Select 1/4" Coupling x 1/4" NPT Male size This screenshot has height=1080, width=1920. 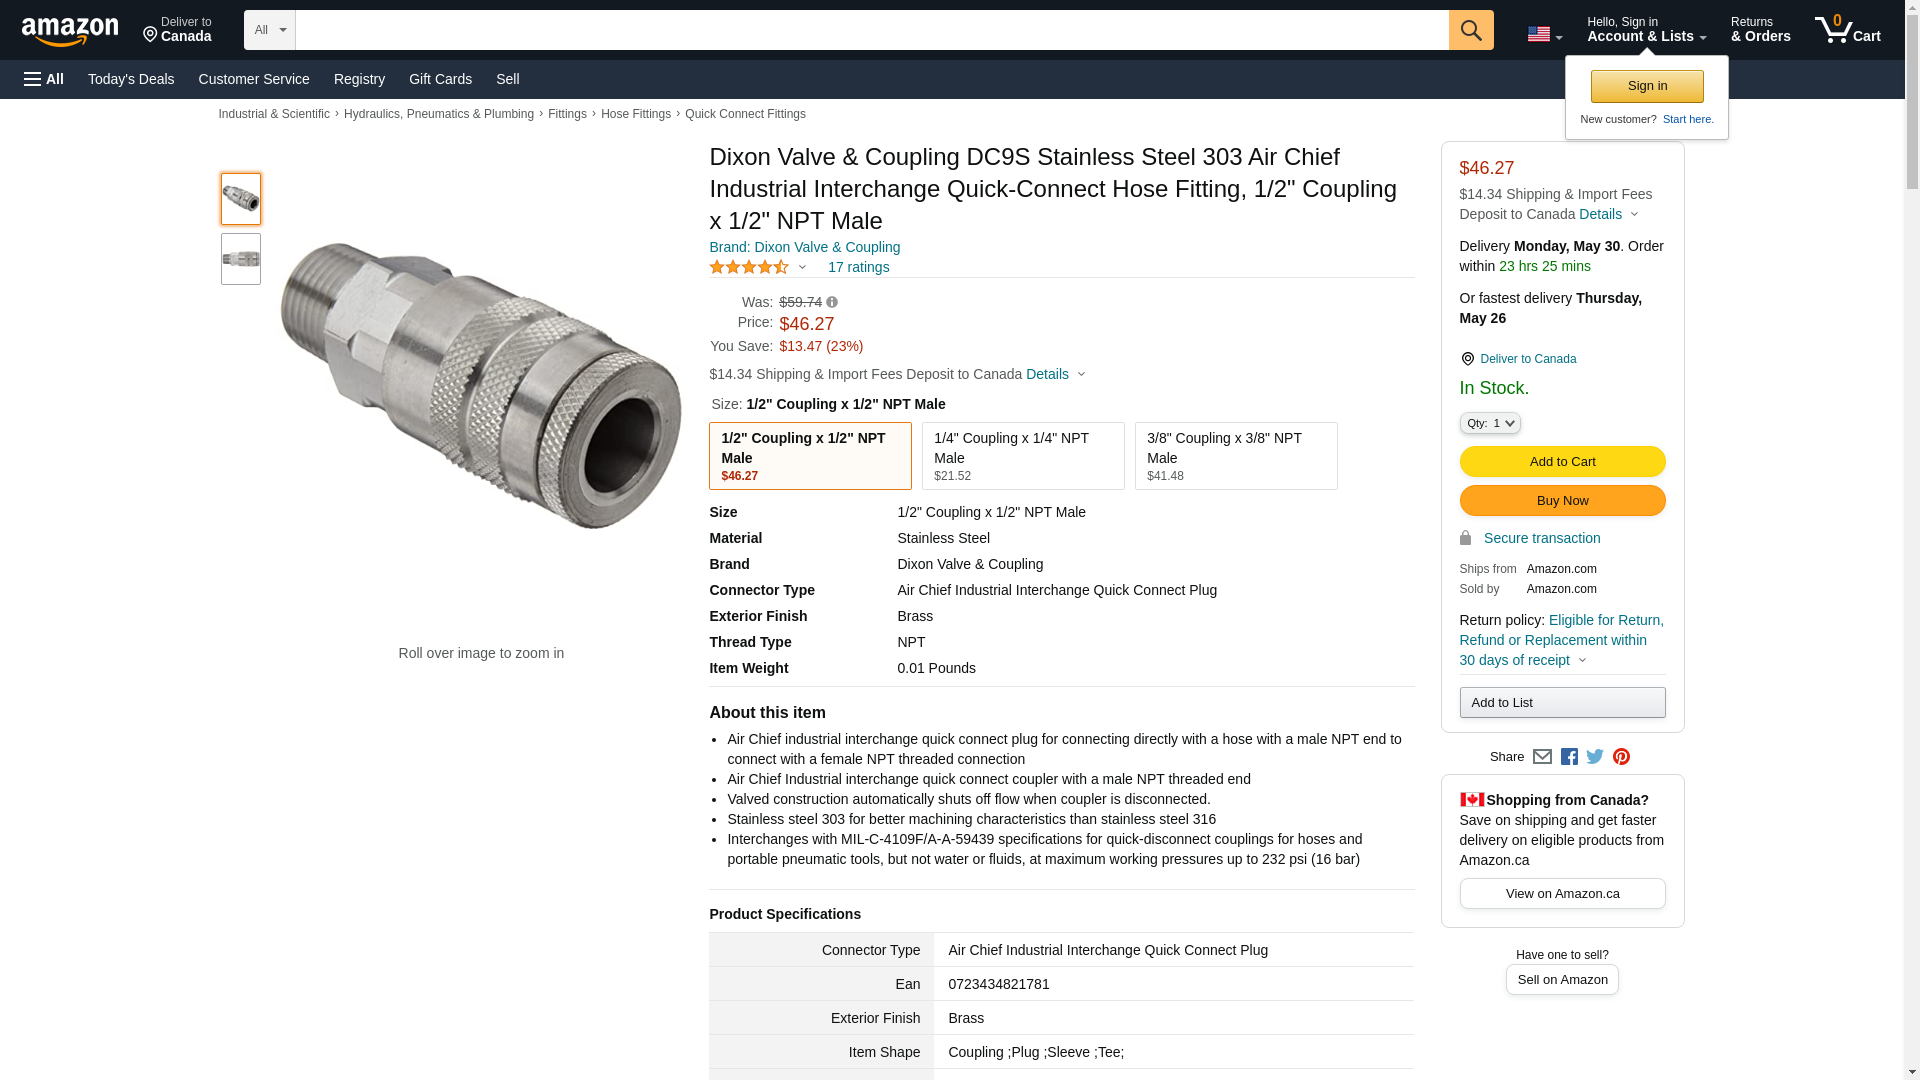1023,456
